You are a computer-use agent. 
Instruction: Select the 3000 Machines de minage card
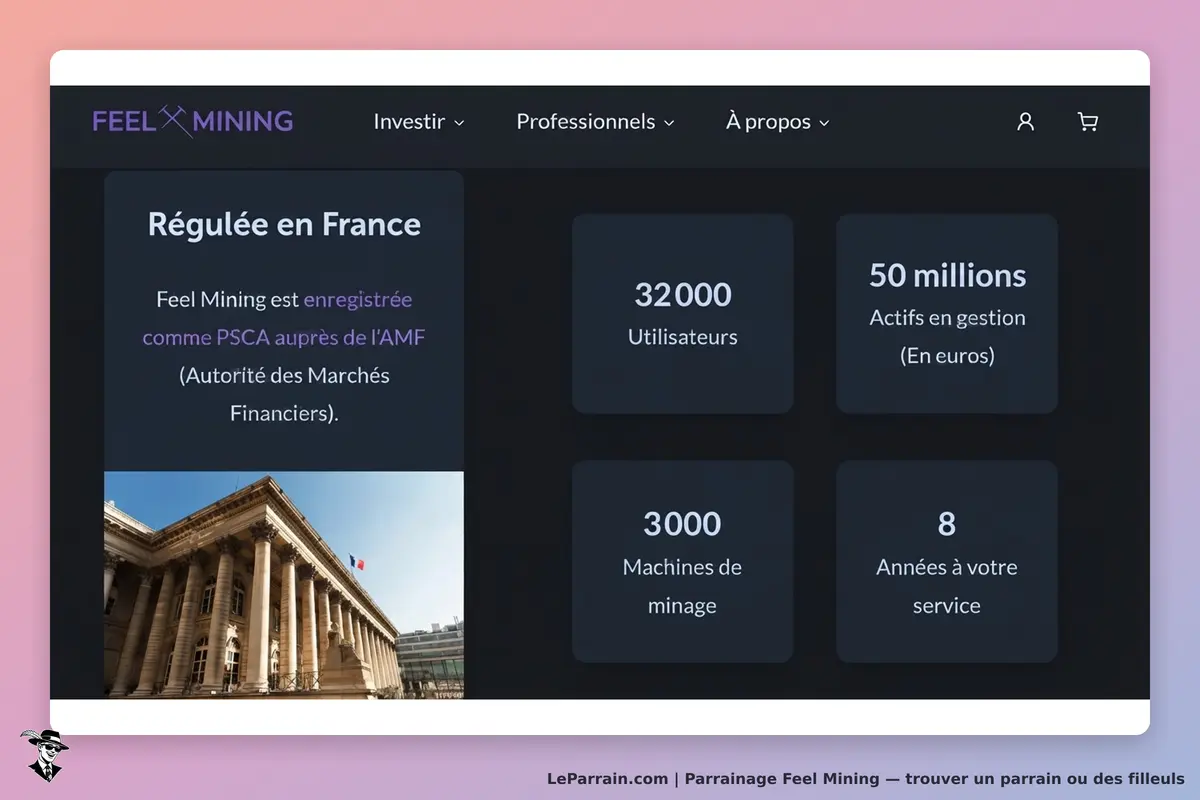pos(683,561)
